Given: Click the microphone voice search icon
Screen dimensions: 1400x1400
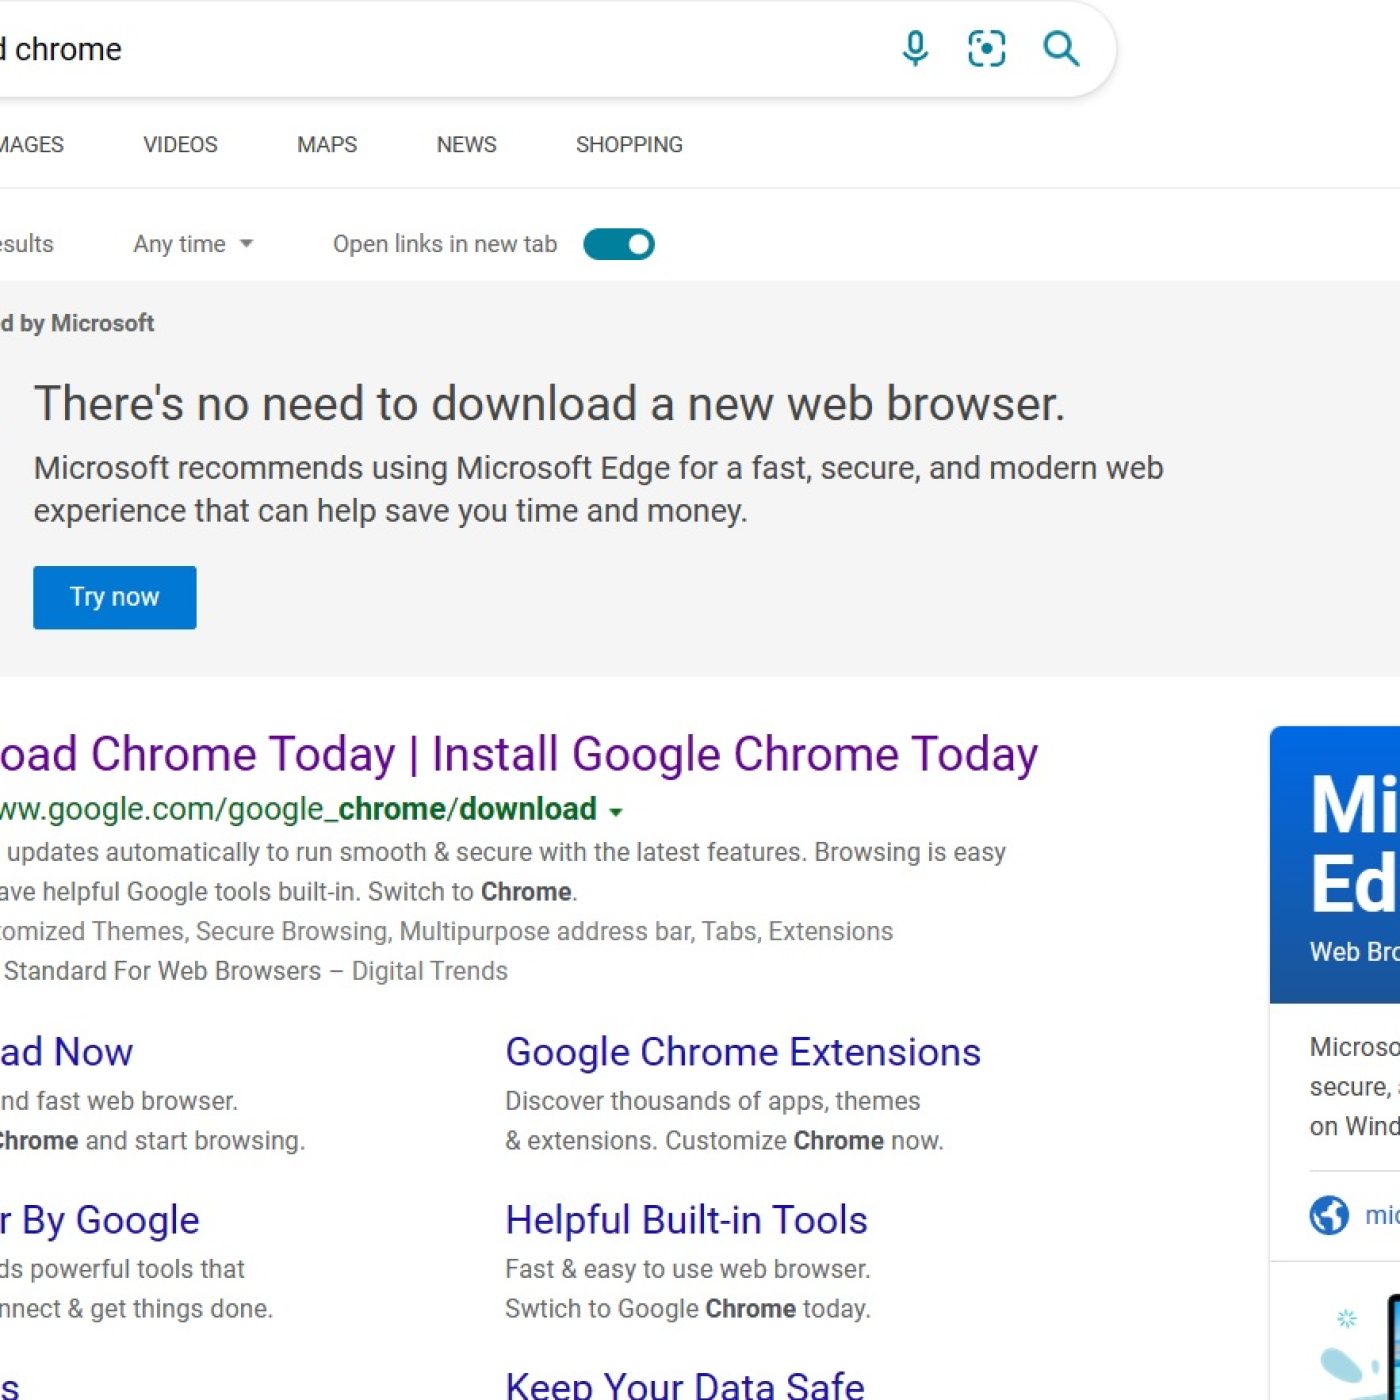Looking at the screenshot, I should (915, 48).
